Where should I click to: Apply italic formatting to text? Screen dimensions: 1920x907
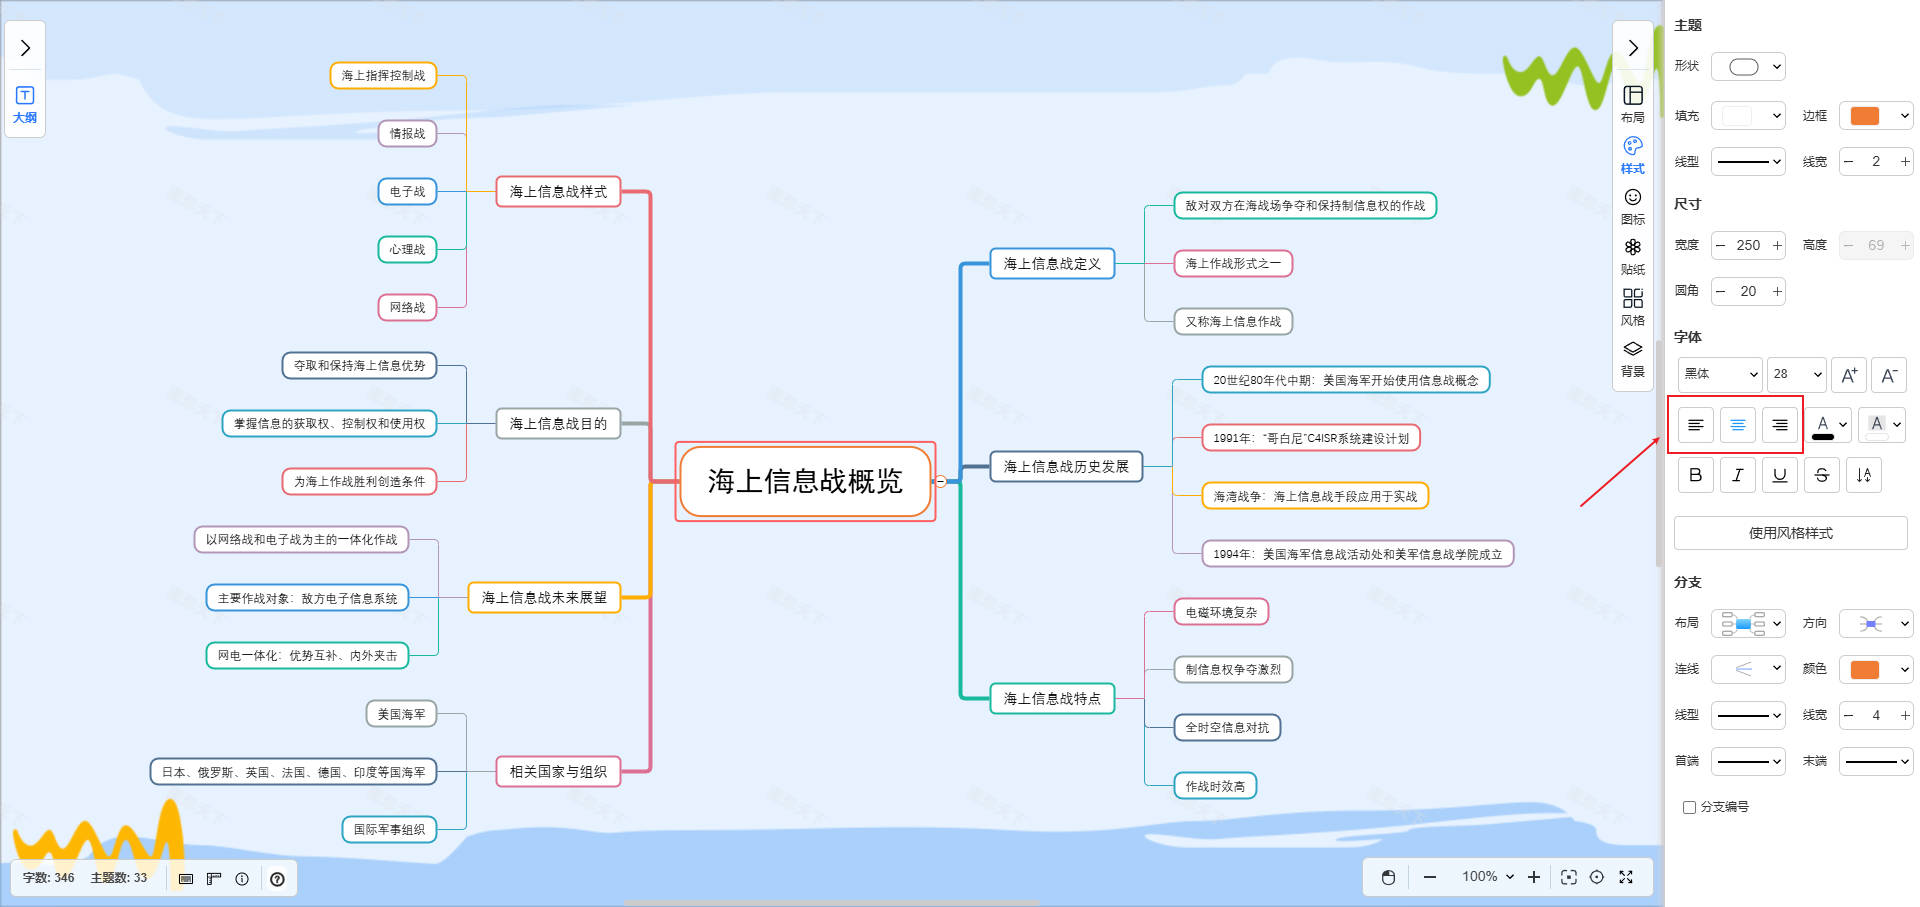coord(1737,475)
